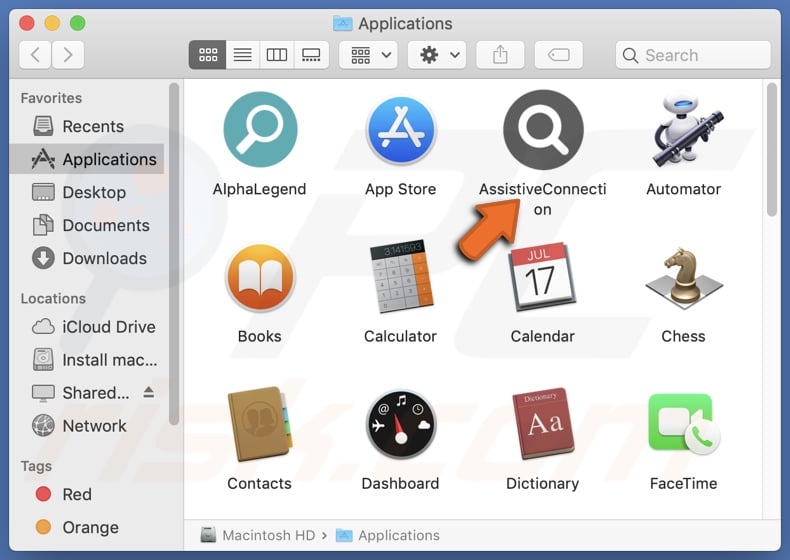This screenshot has width=790, height=560.
Task: Open iCloud Drive location
Action: click(87, 327)
